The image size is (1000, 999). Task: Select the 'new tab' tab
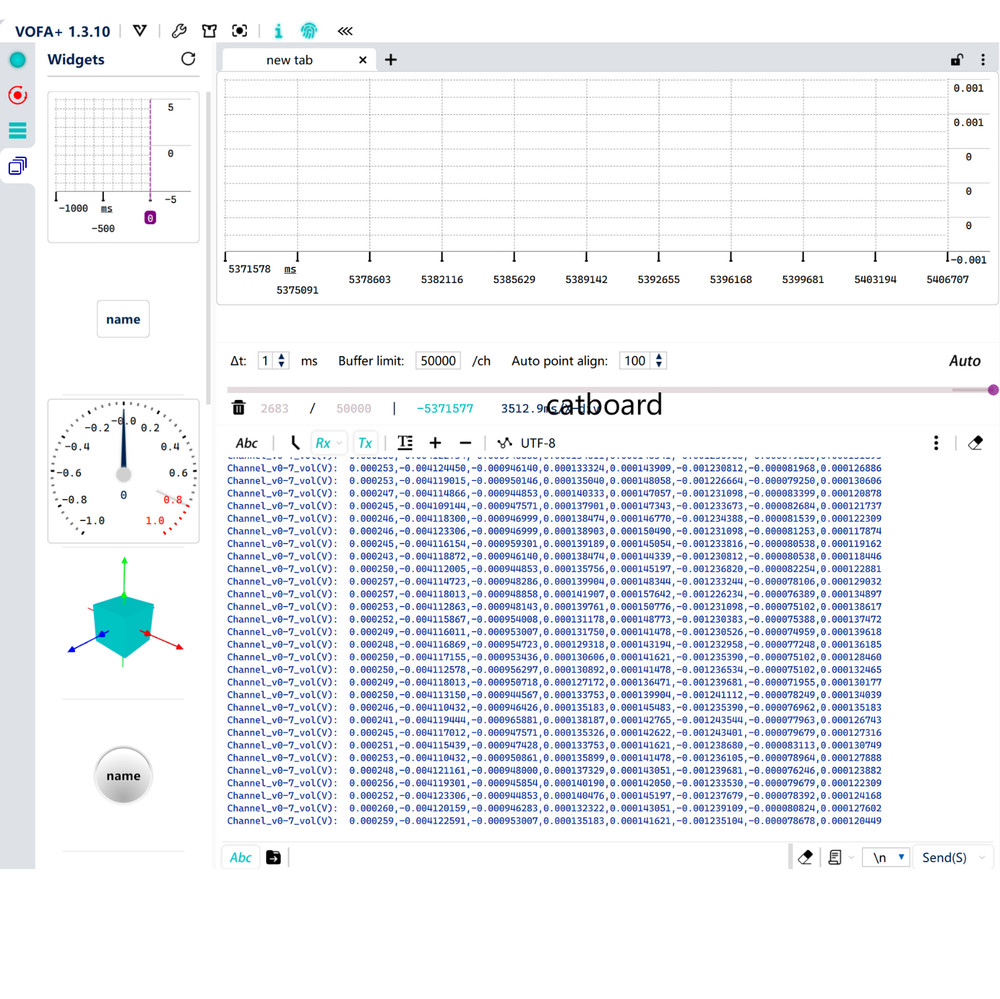point(289,60)
